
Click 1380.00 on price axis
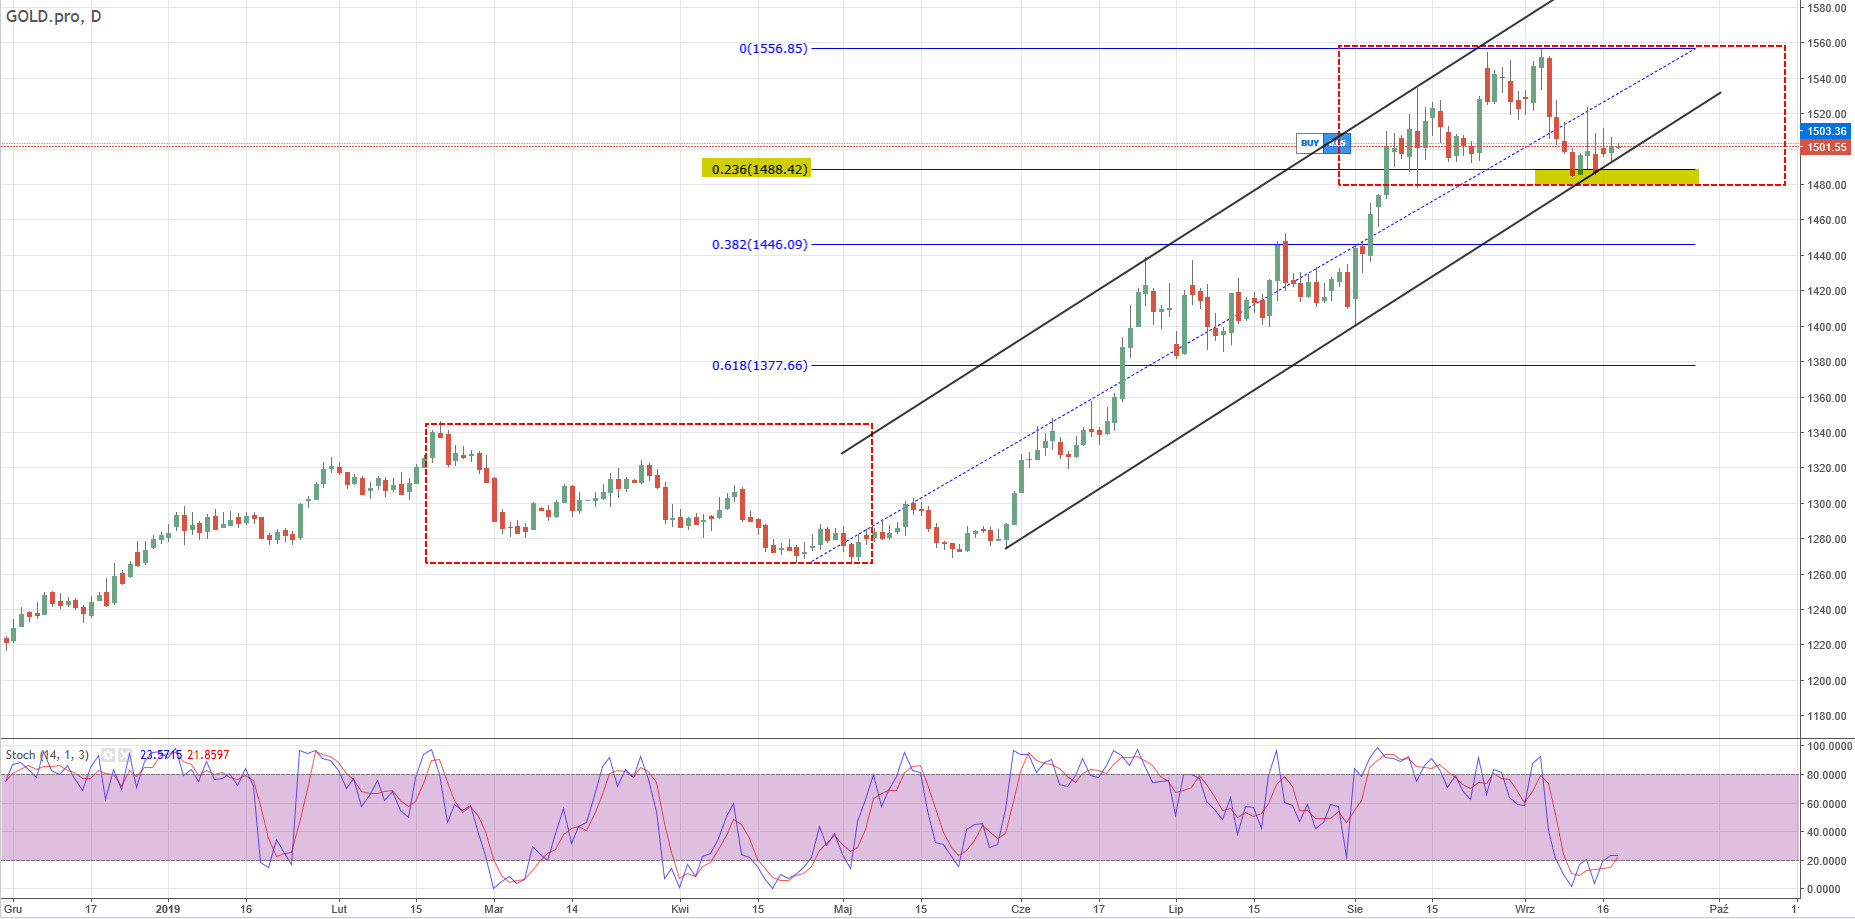[1826, 362]
